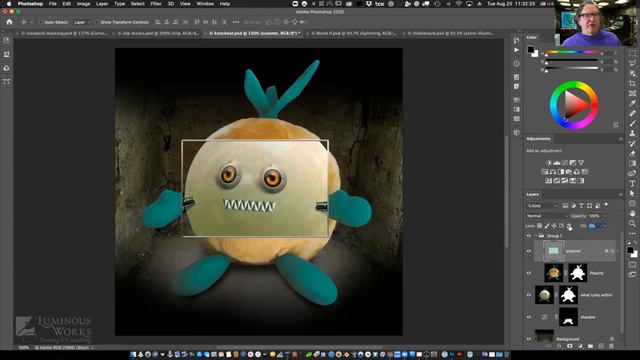Toggle Auto-Select checkbox
Screen dimensions: 640x360
click(41, 22)
